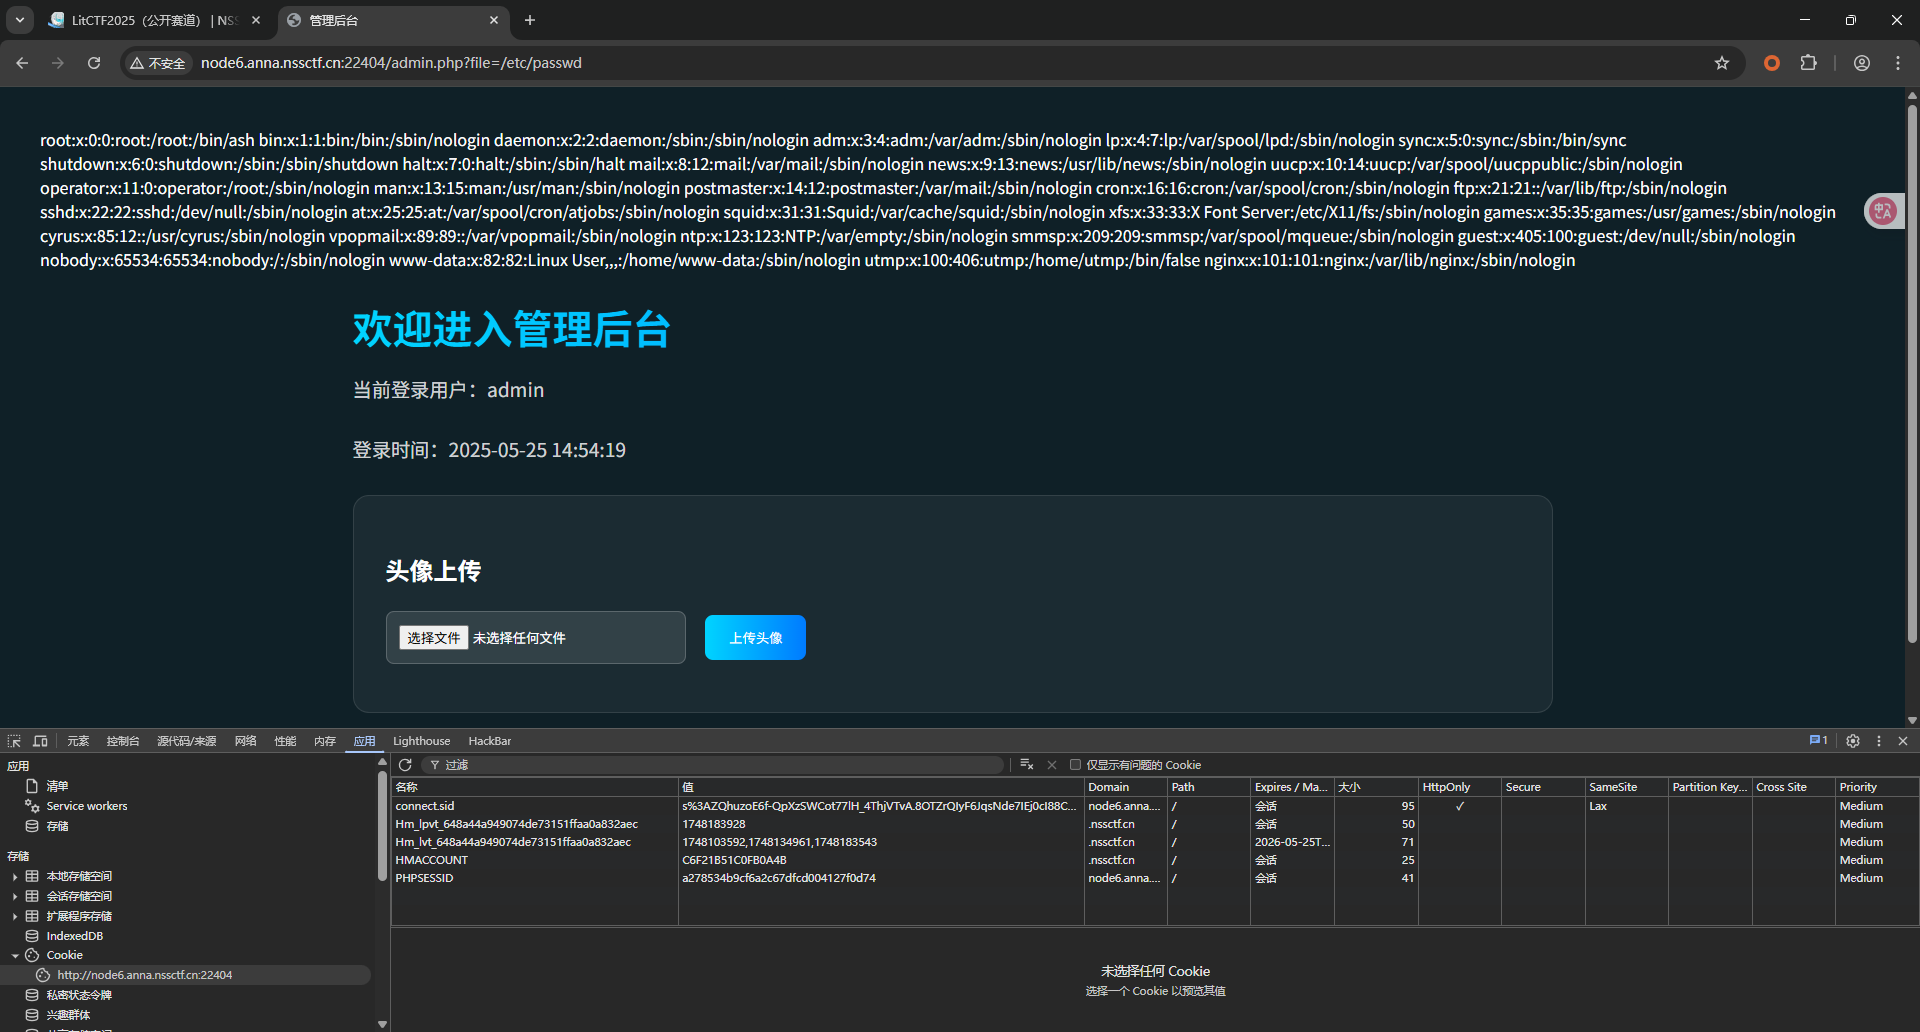This screenshot has height=1032, width=1920.
Task: Switch to the HackBar tab
Action: point(489,741)
